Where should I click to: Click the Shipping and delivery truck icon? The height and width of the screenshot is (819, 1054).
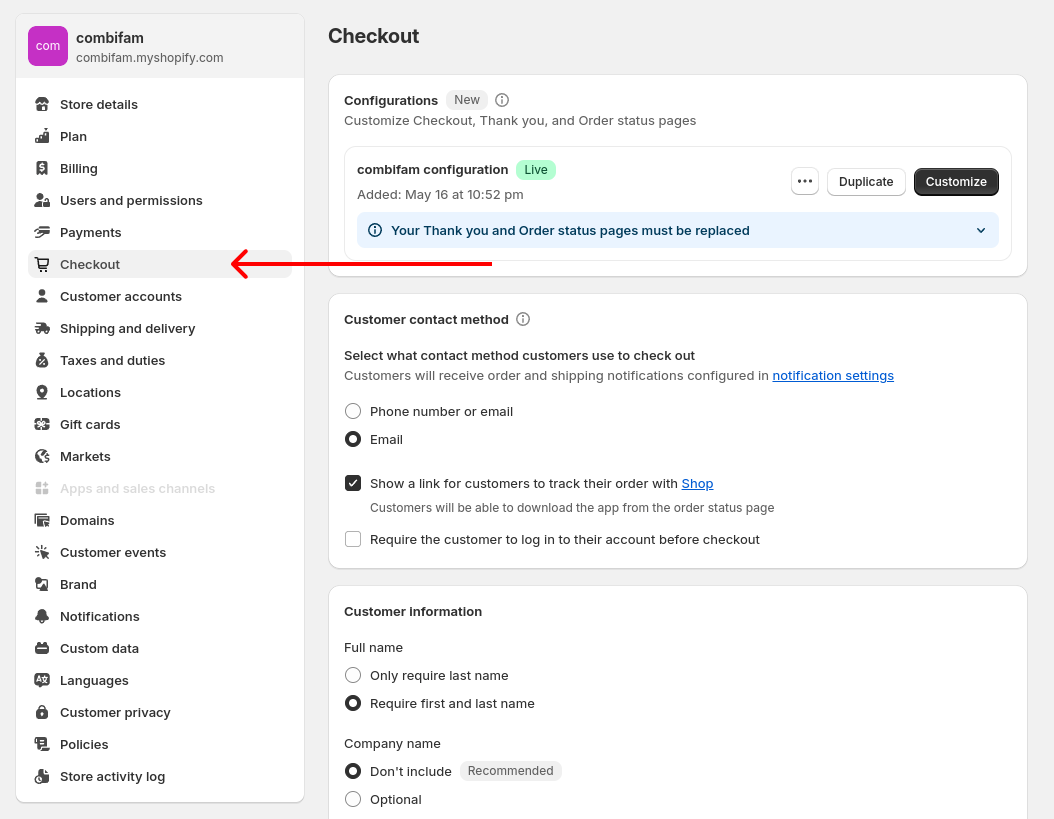[x=42, y=329]
